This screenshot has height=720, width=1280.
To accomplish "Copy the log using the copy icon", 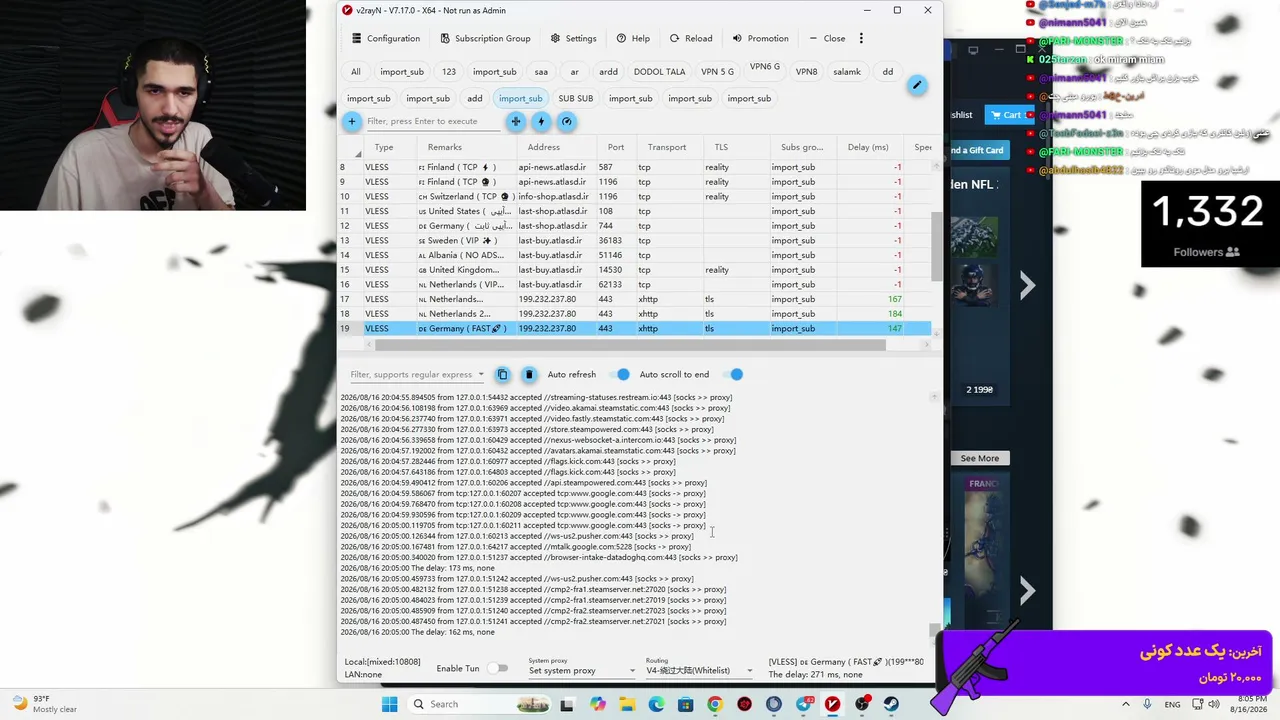I will tap(503, 374).
